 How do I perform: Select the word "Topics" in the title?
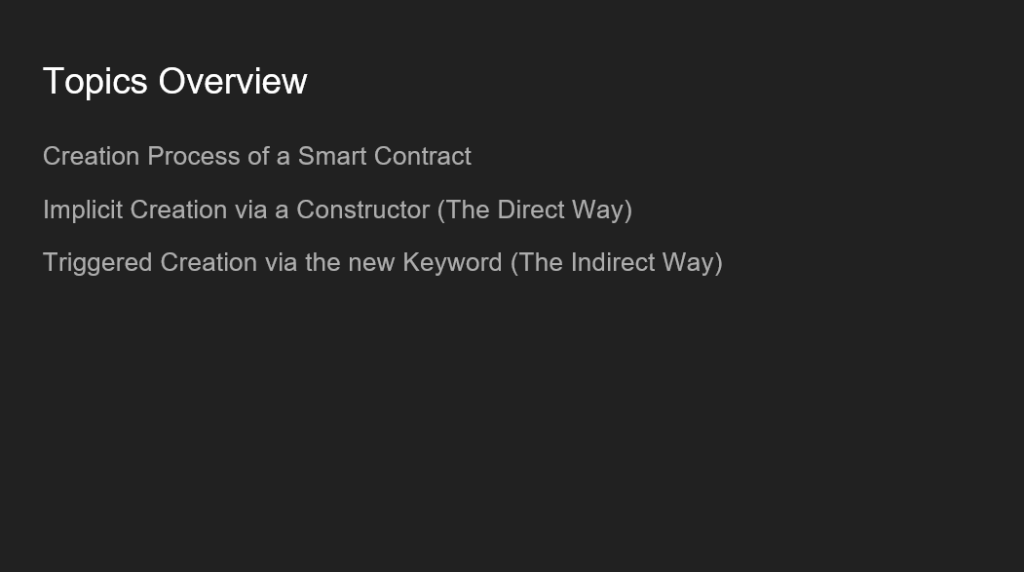pyautogui.click(x=95, y=82)
